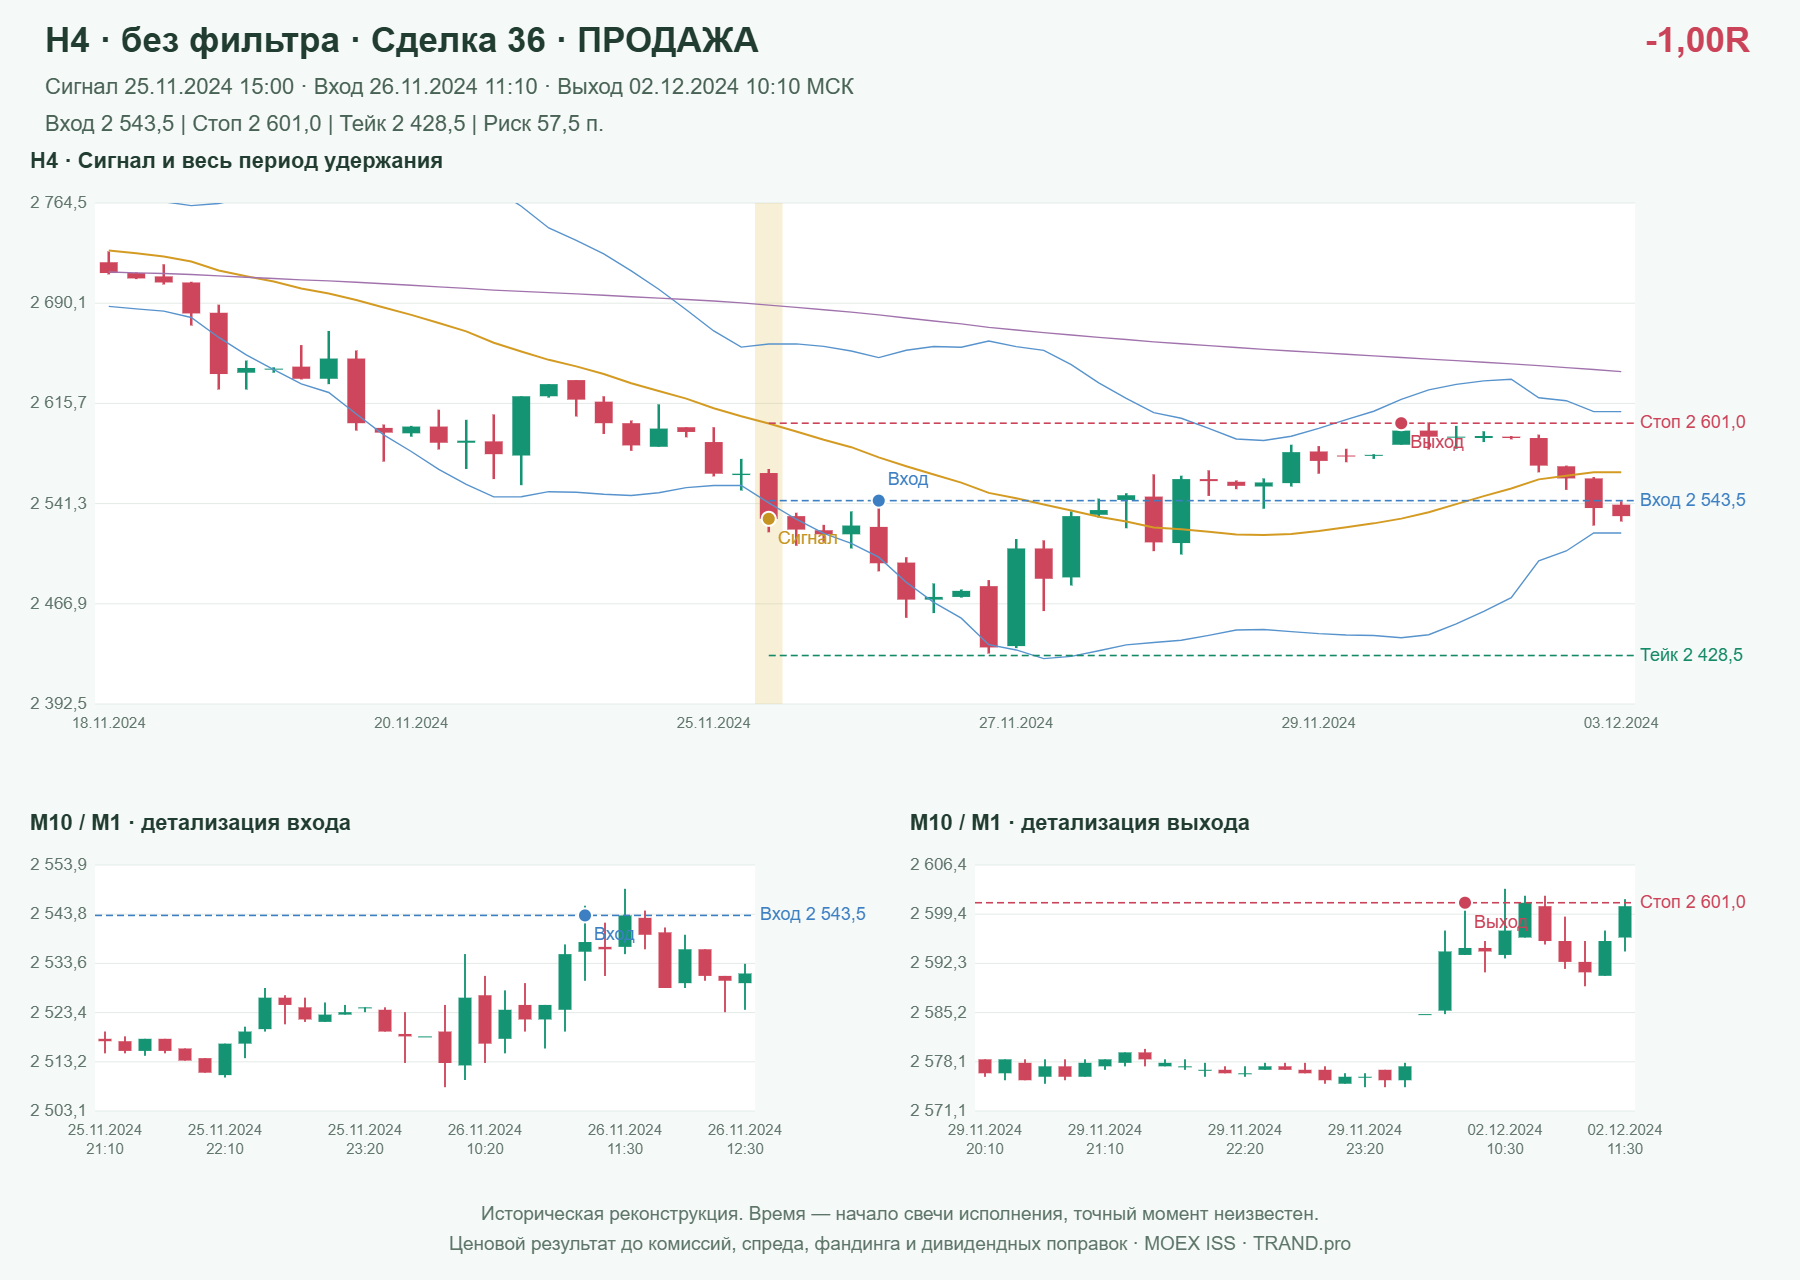Image resolution: width=1800 pixels, height=1280 pixels.
Task: Click the 'Вход 2 543,5' label in entry detail chart
Action: pos(813,914)
